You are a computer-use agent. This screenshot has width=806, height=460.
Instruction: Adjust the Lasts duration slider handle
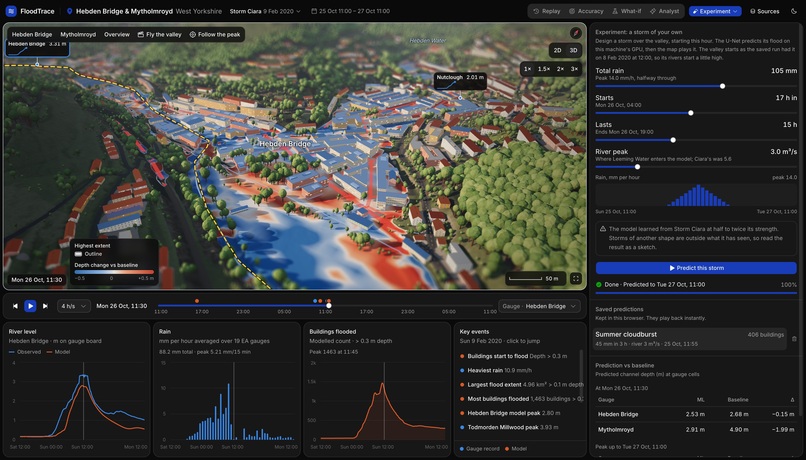tap(673, 140)
